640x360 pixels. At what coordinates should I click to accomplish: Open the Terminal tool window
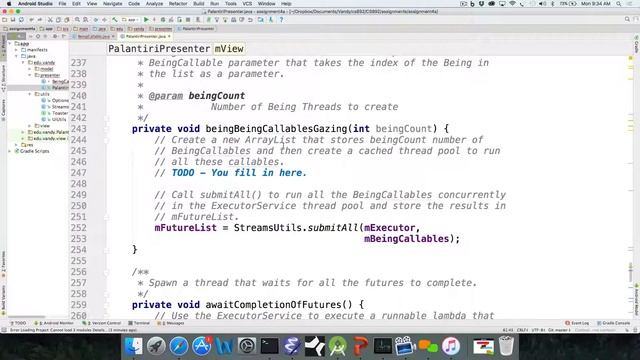[x=139, y=323]
